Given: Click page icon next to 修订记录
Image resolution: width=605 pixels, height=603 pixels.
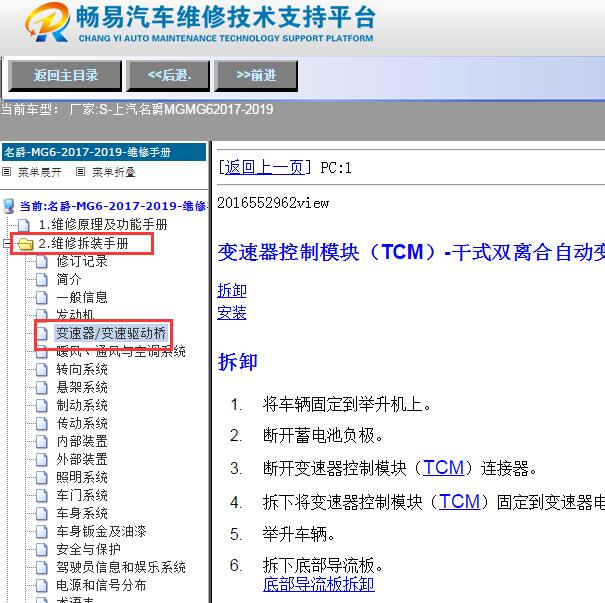Looking at the screenshot, I should pyautogui.click(x=42, y=262).
